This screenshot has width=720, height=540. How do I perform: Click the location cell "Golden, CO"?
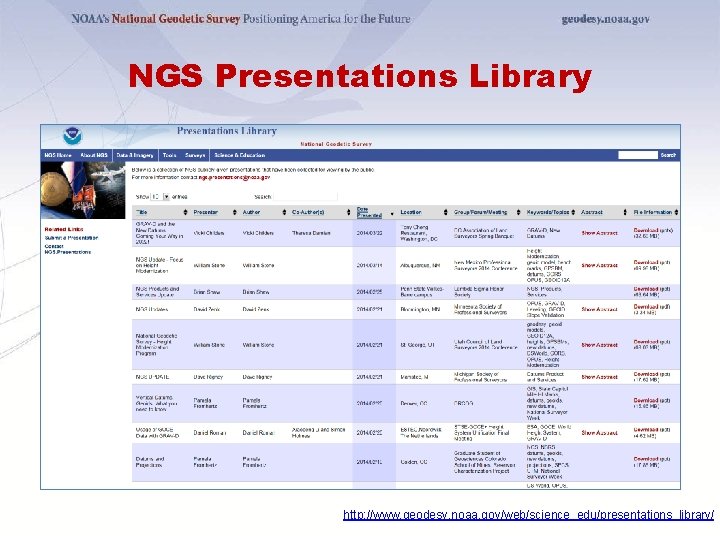[414, 462]
